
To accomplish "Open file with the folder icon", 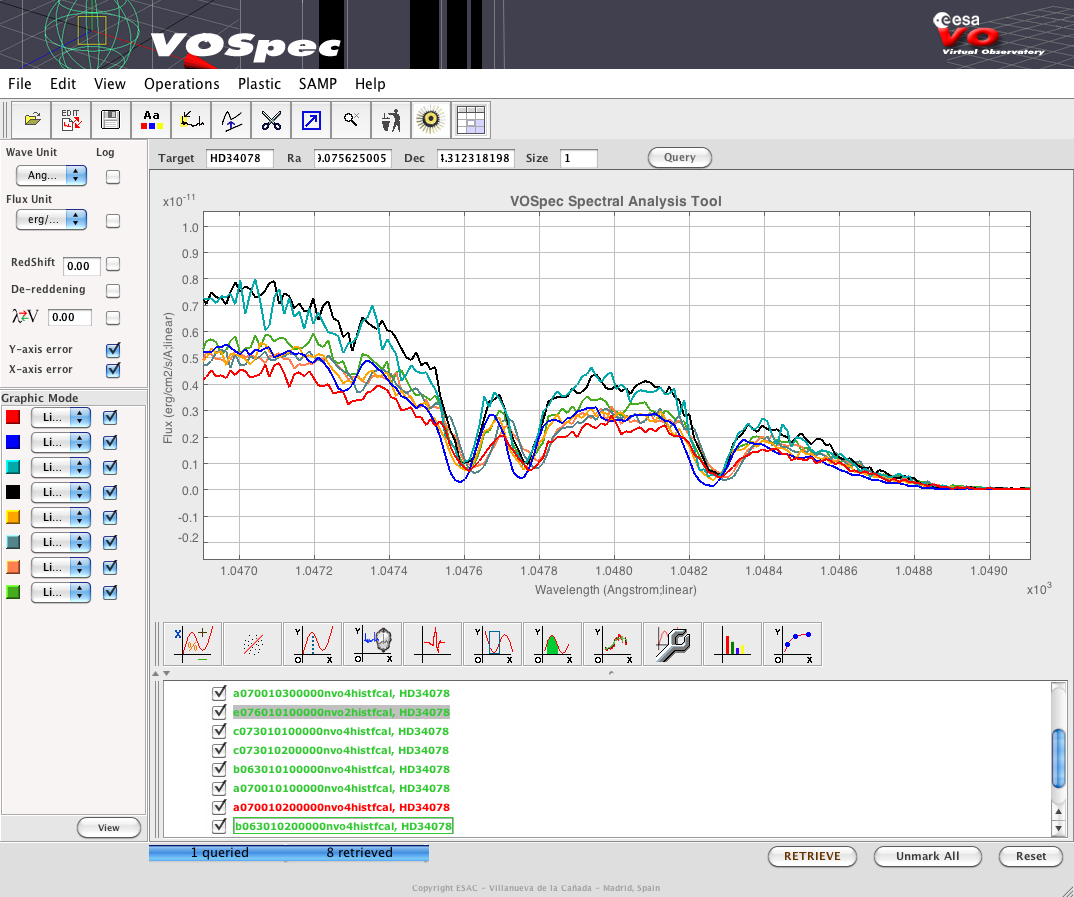I will [x=32, y=121].
